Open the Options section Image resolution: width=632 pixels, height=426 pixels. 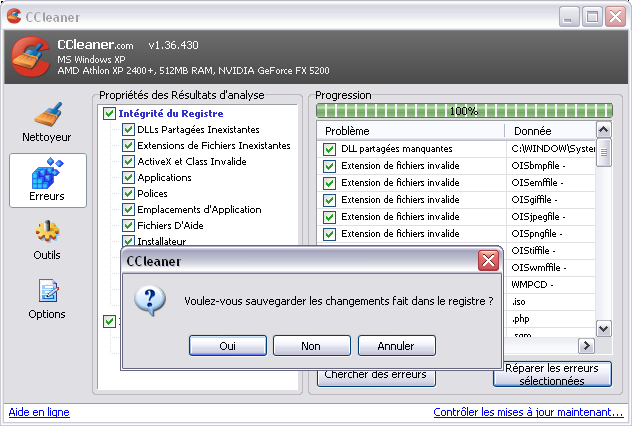pos(47,299)
